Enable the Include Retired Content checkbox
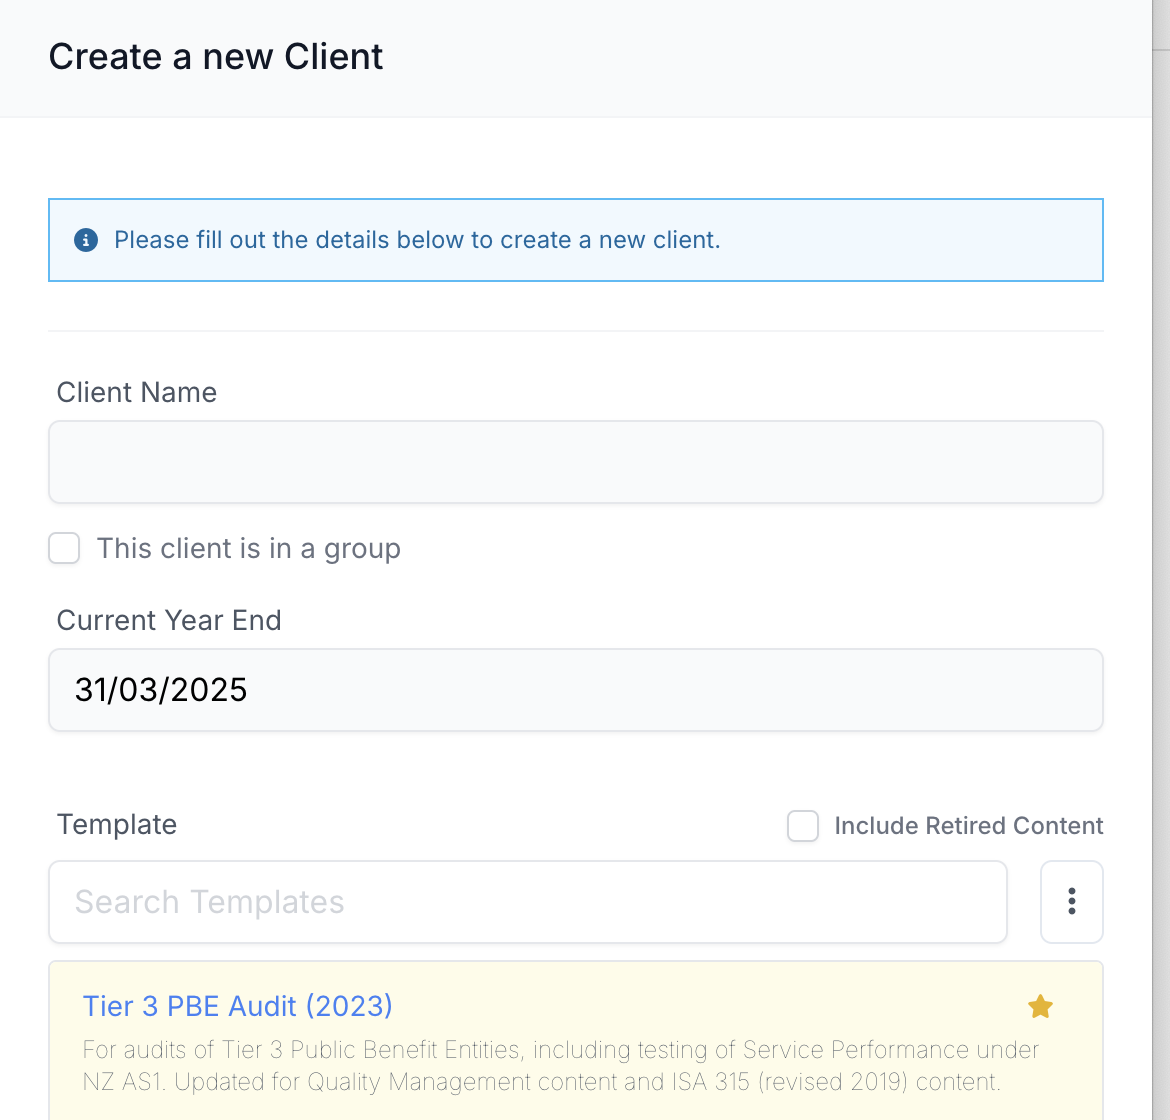This screenshot has height=1120, width=1170. 803,826
